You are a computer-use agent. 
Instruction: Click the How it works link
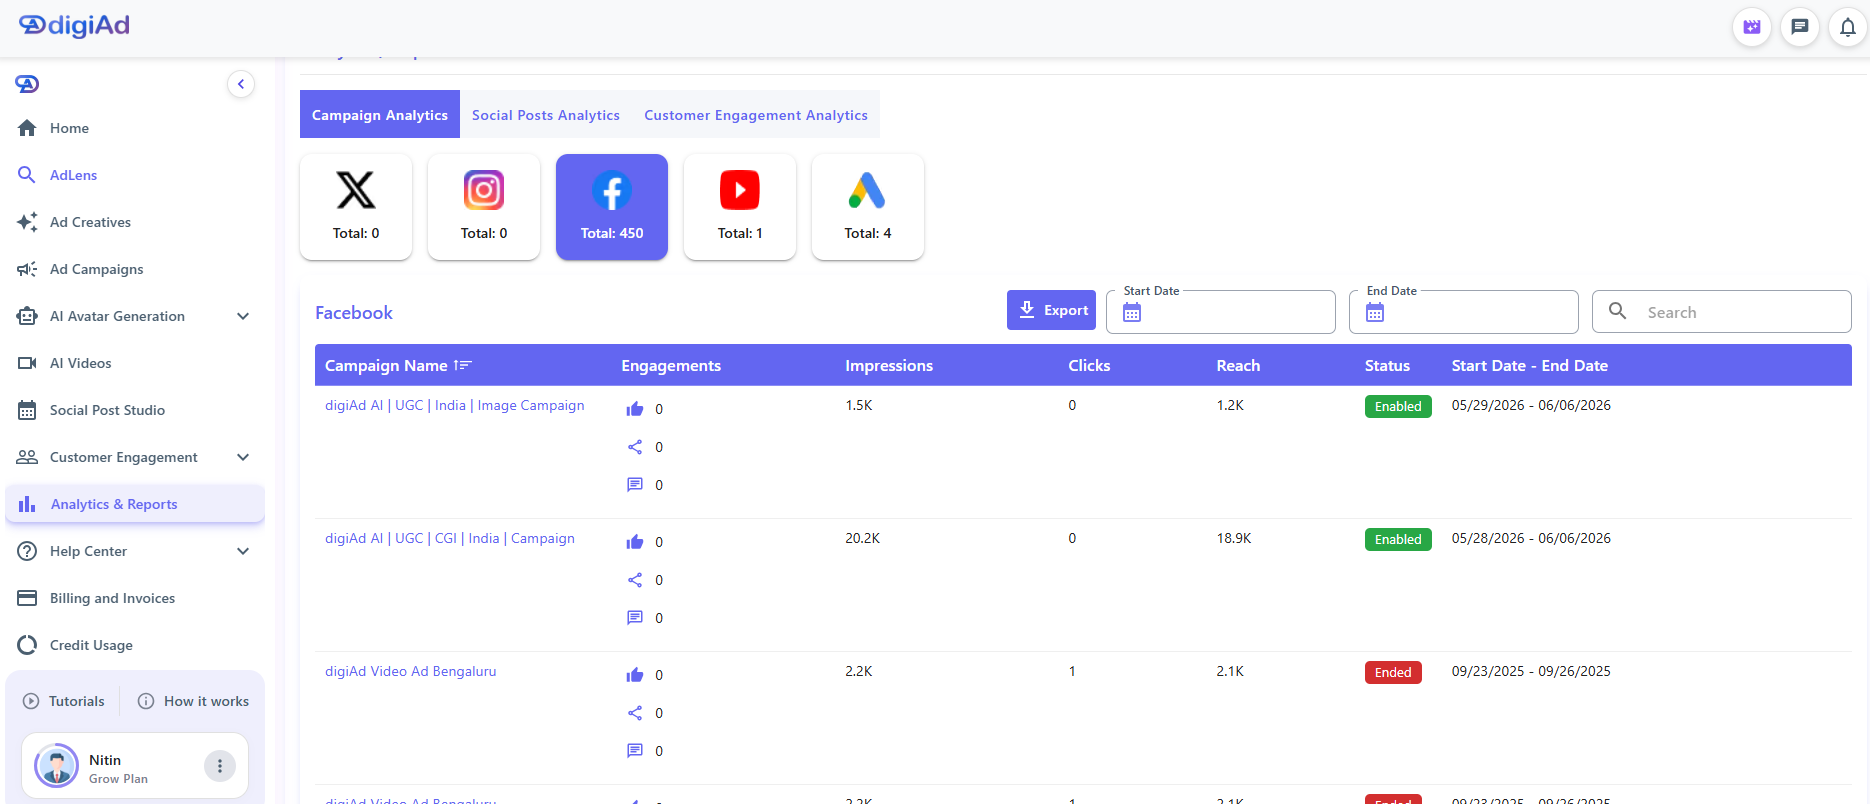click(194, 701)
